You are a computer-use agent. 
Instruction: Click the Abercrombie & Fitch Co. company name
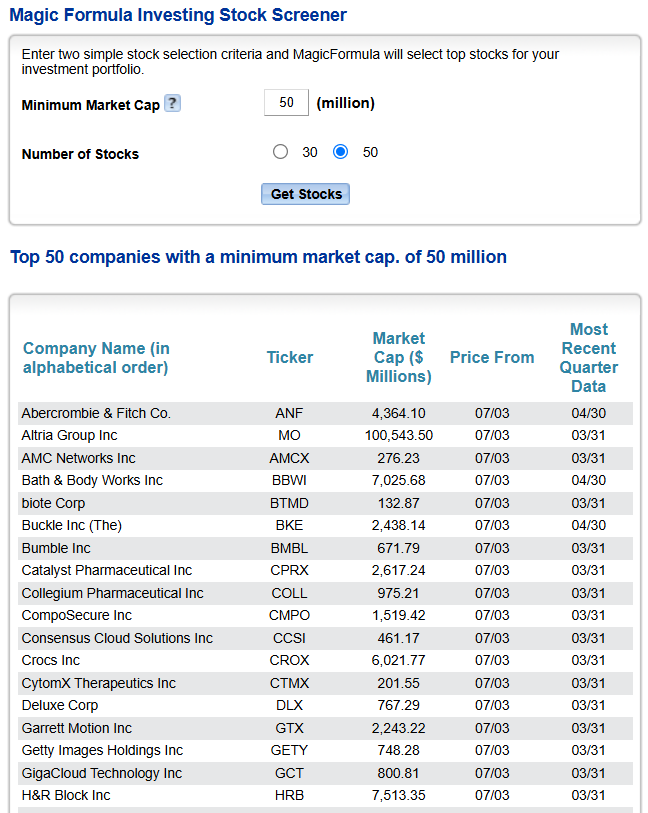point(96,413)
